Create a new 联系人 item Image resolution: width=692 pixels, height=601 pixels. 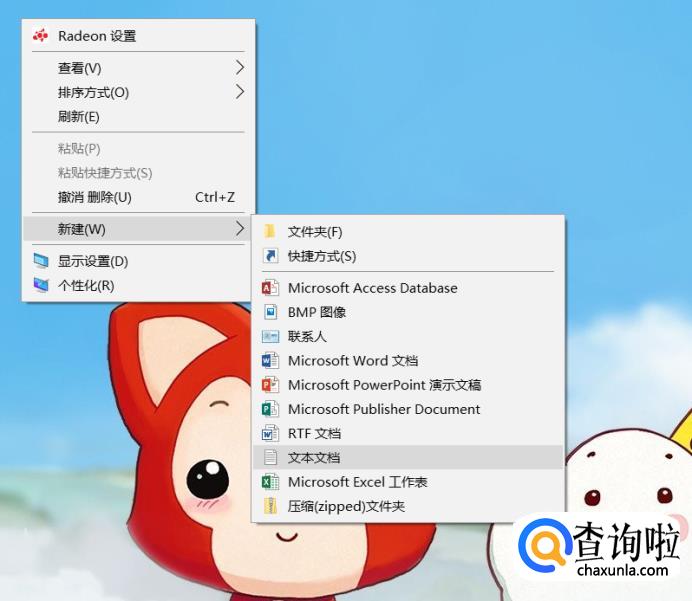408,336
